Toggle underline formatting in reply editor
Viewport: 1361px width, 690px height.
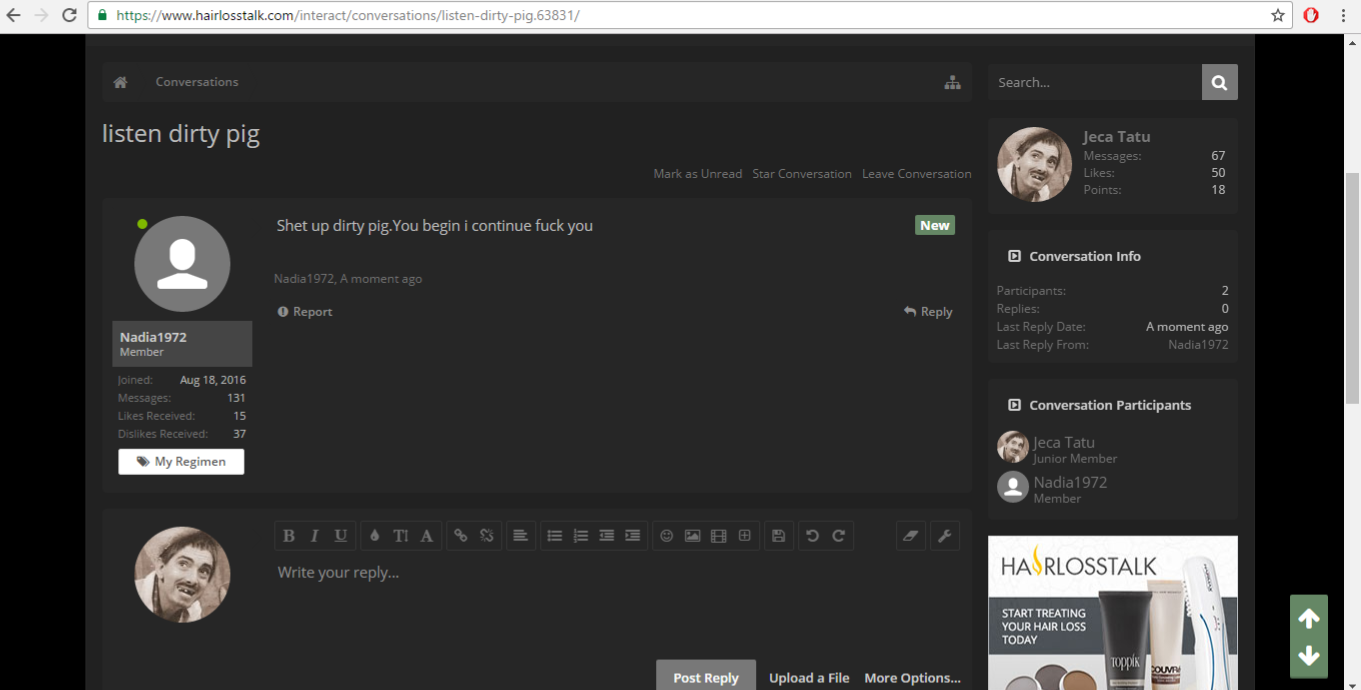coord(340,536)
